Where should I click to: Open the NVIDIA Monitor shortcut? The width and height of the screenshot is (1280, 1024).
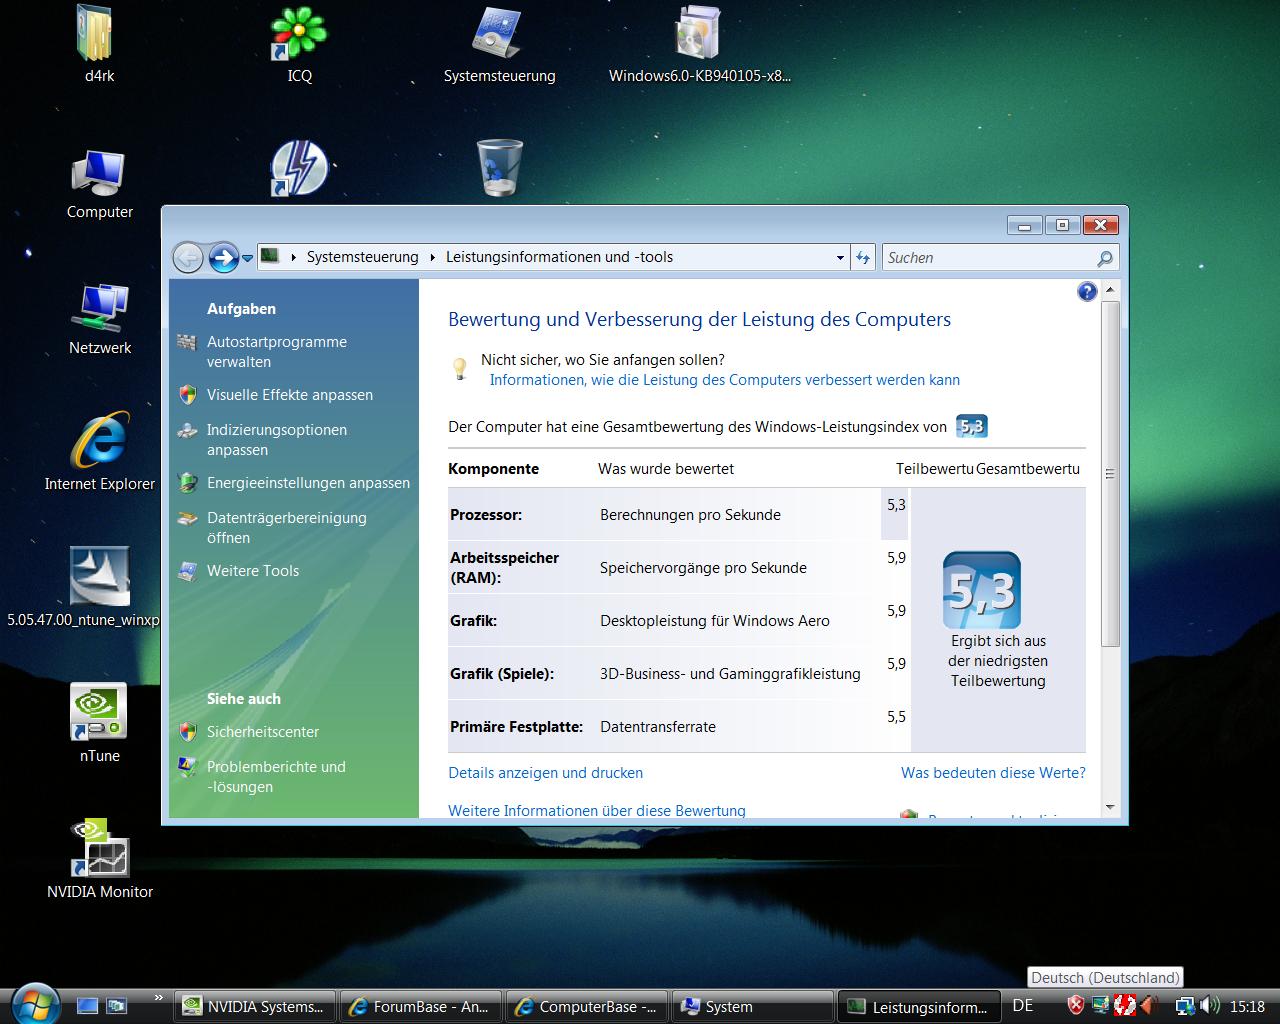tap(99, 858)
